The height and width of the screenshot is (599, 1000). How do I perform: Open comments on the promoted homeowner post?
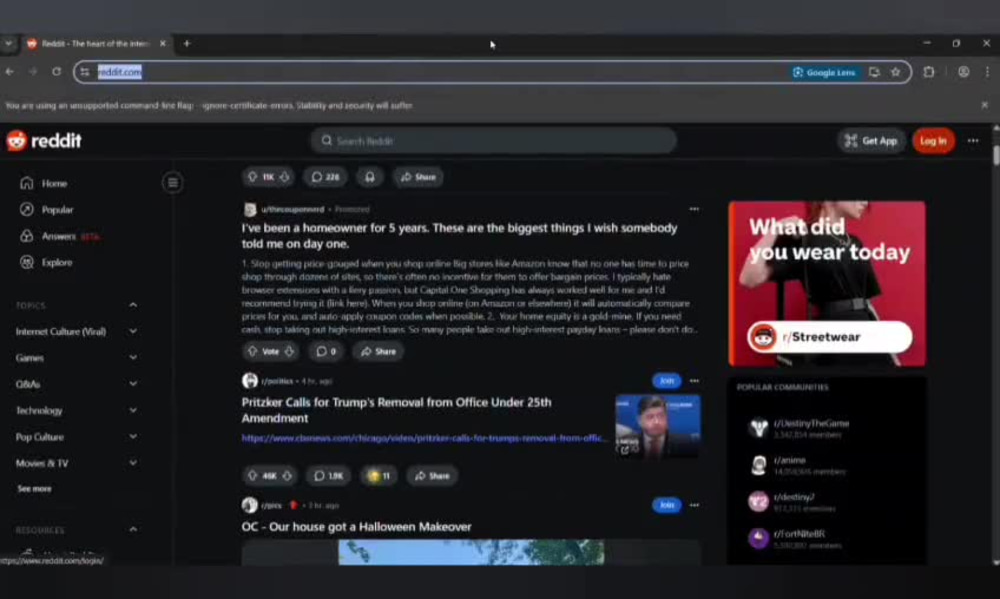326,351
